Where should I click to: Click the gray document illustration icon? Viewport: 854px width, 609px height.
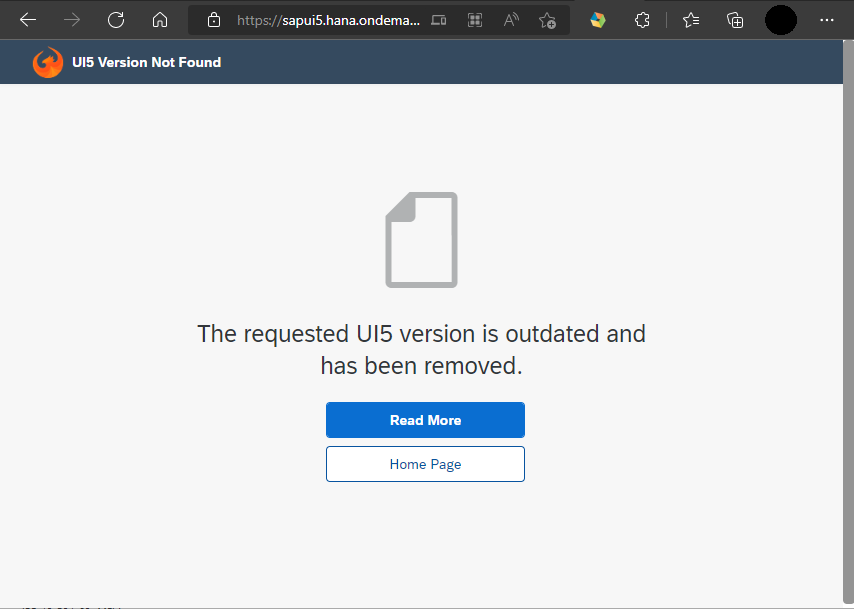point(422,240)
